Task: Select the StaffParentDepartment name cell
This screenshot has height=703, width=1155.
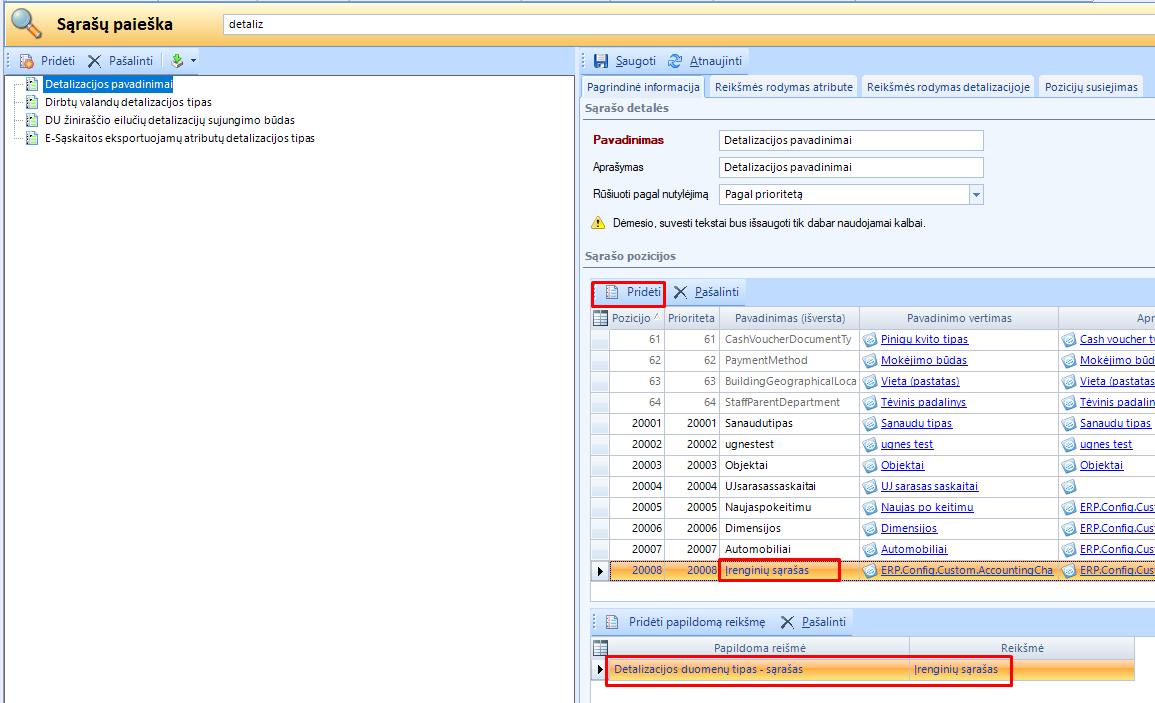Action: (789, 402)
